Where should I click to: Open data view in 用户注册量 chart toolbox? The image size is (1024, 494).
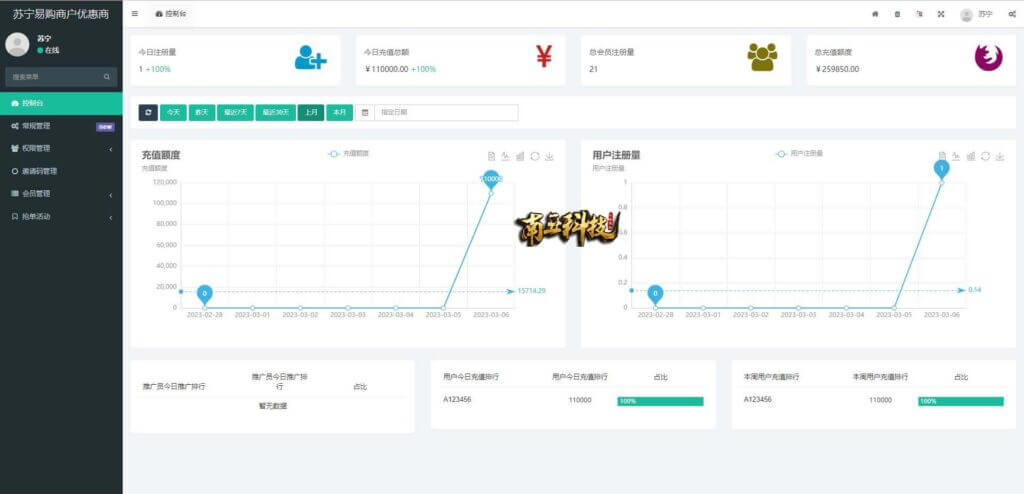(x=942, y=156)
